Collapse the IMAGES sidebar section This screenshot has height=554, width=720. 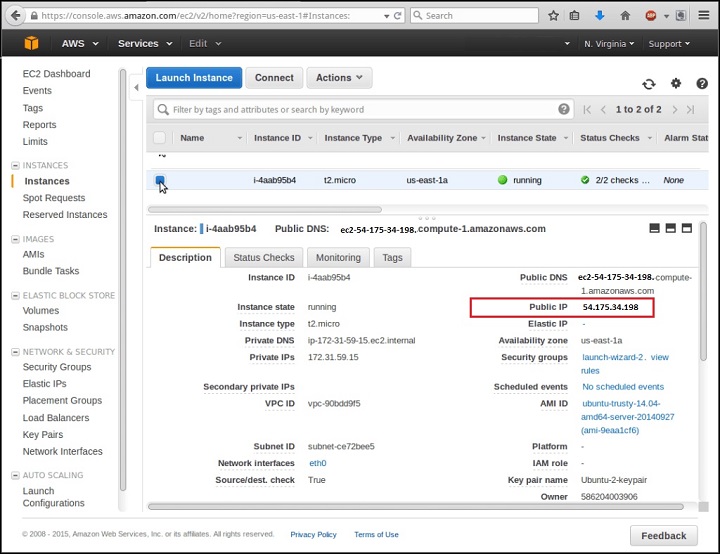coord(15,239)
